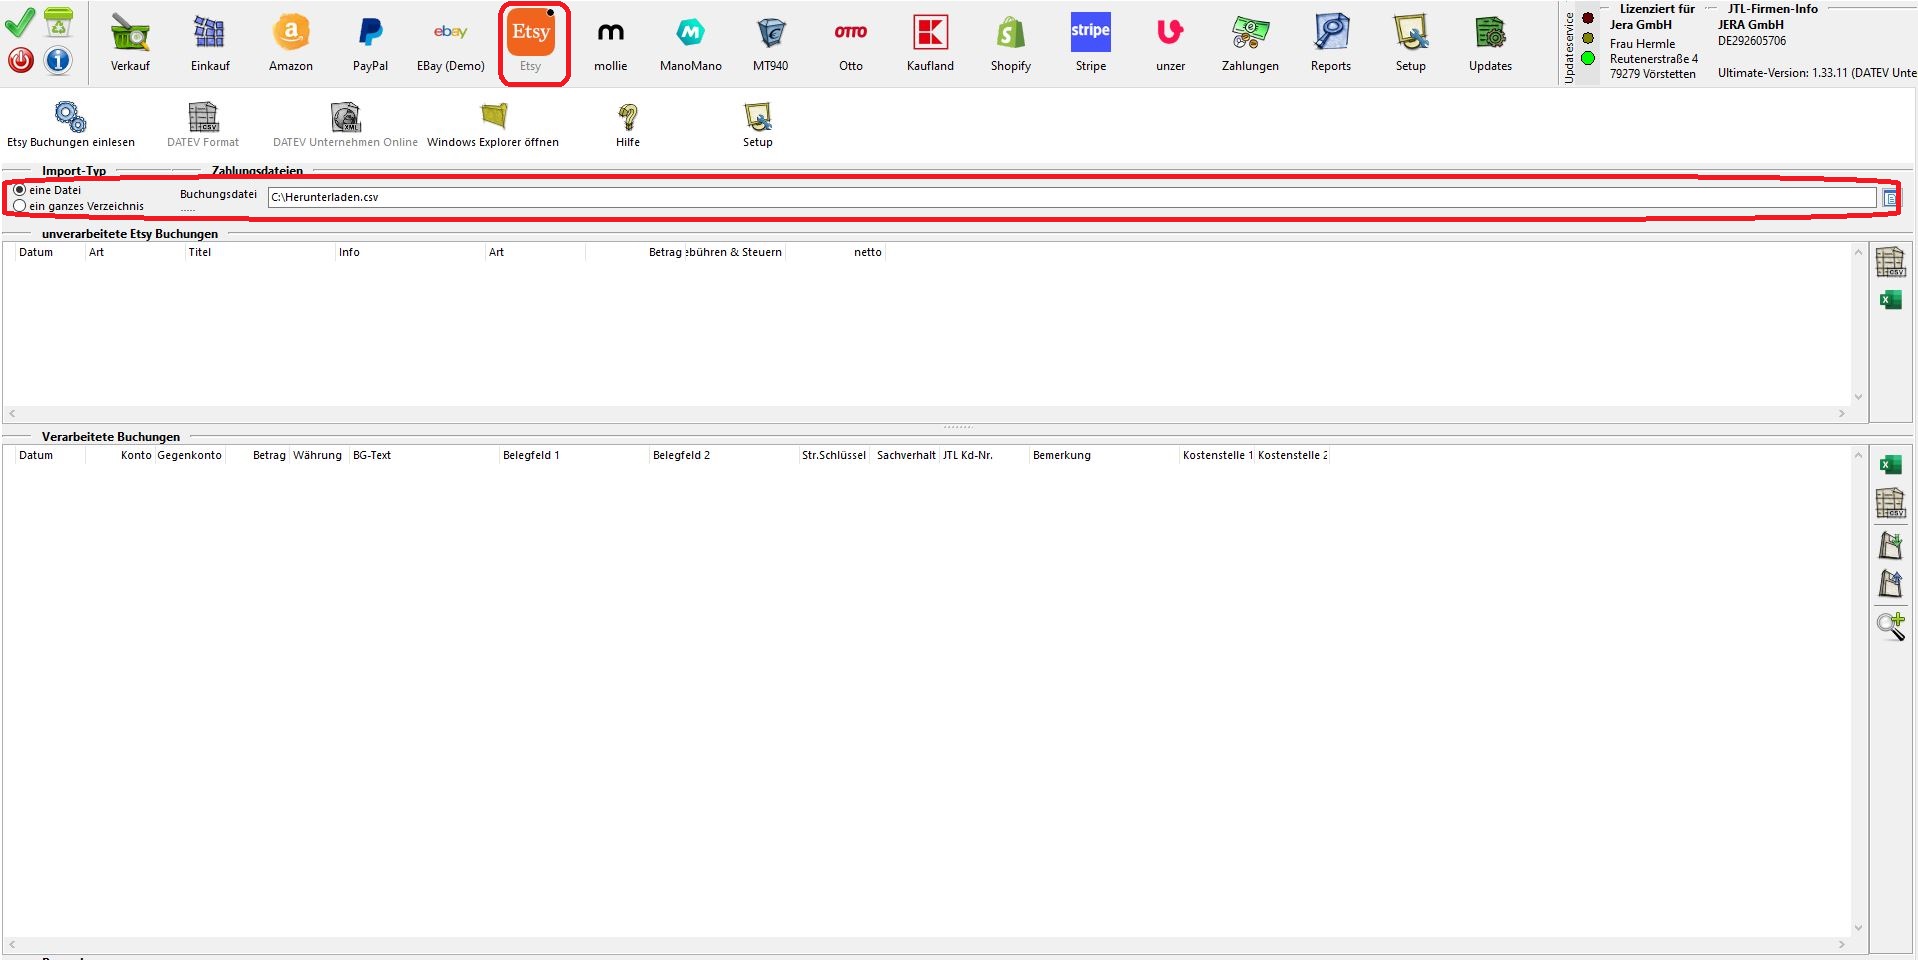The width and height of the screenshot is (1918, 960).
Task: Open the Kaufland marketplace icon
Action: pyautogui.click(x=930, y=35)
